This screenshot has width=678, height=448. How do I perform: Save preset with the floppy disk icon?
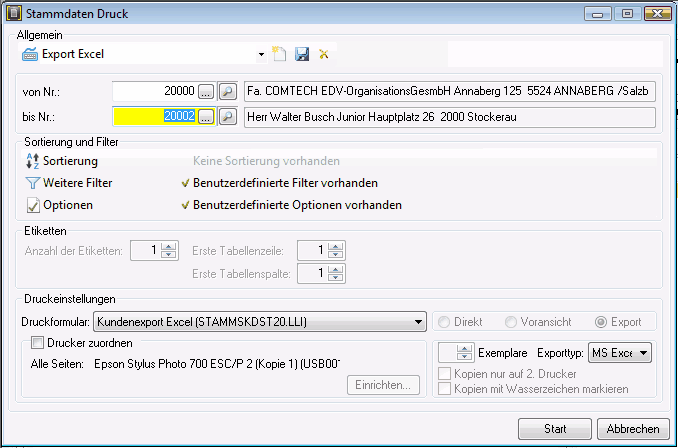click(x=302, y=54)
